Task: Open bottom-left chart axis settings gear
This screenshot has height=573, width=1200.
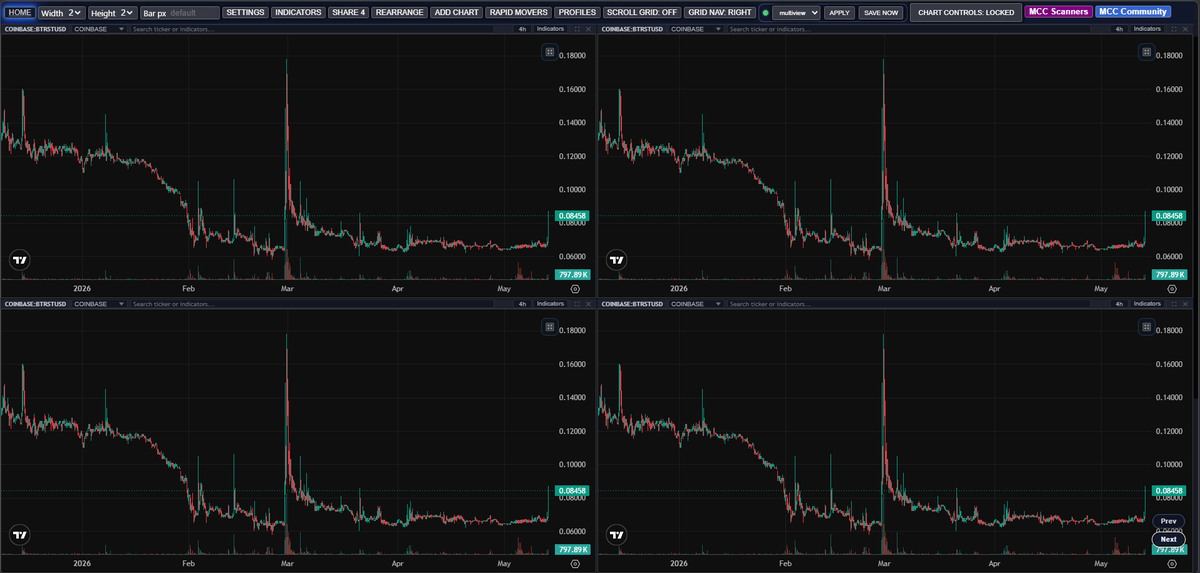Action: 574,564
